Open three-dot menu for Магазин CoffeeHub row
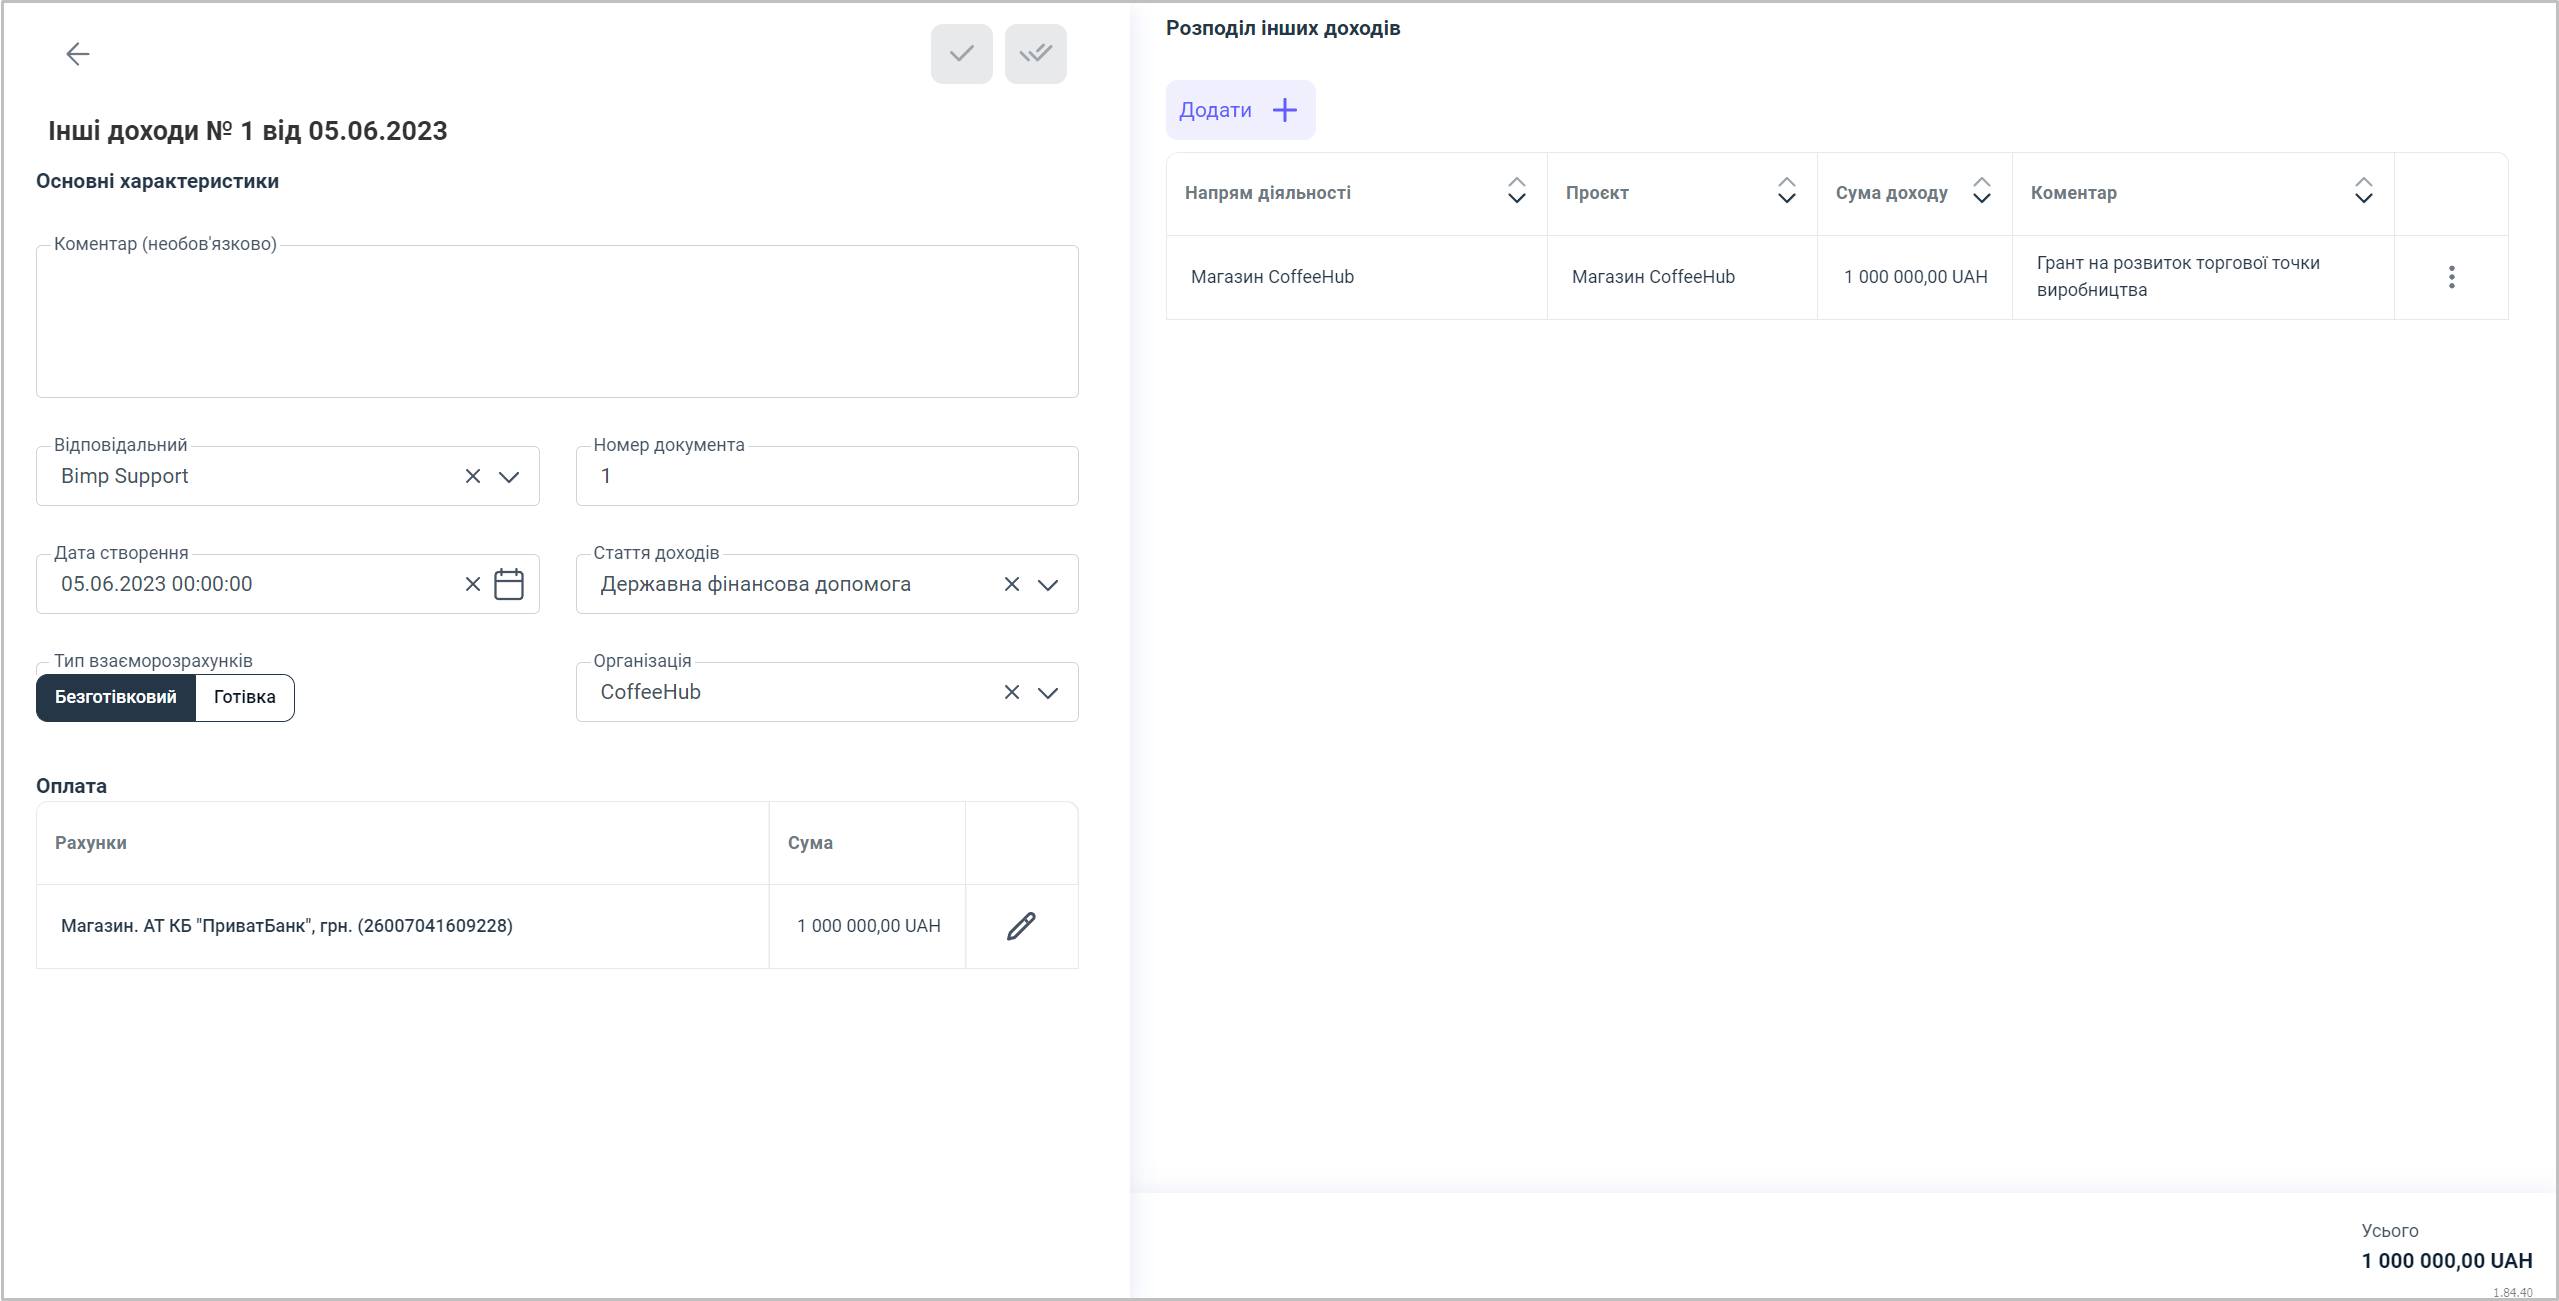2559x1301 pixels. point(2451,277)
